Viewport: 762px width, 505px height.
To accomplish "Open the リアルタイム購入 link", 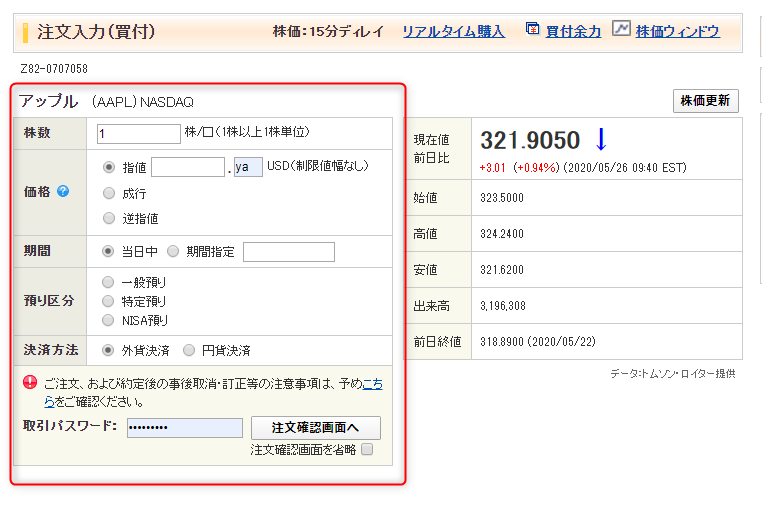I will [x=453, y=32].
